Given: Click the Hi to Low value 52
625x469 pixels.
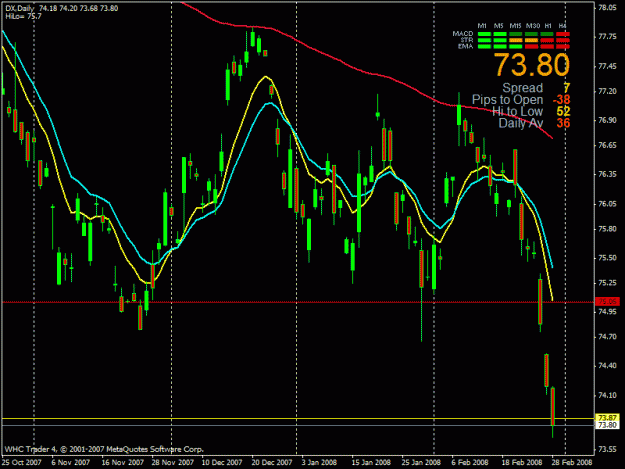Looking at the screenshot, I should coord(564,112).
